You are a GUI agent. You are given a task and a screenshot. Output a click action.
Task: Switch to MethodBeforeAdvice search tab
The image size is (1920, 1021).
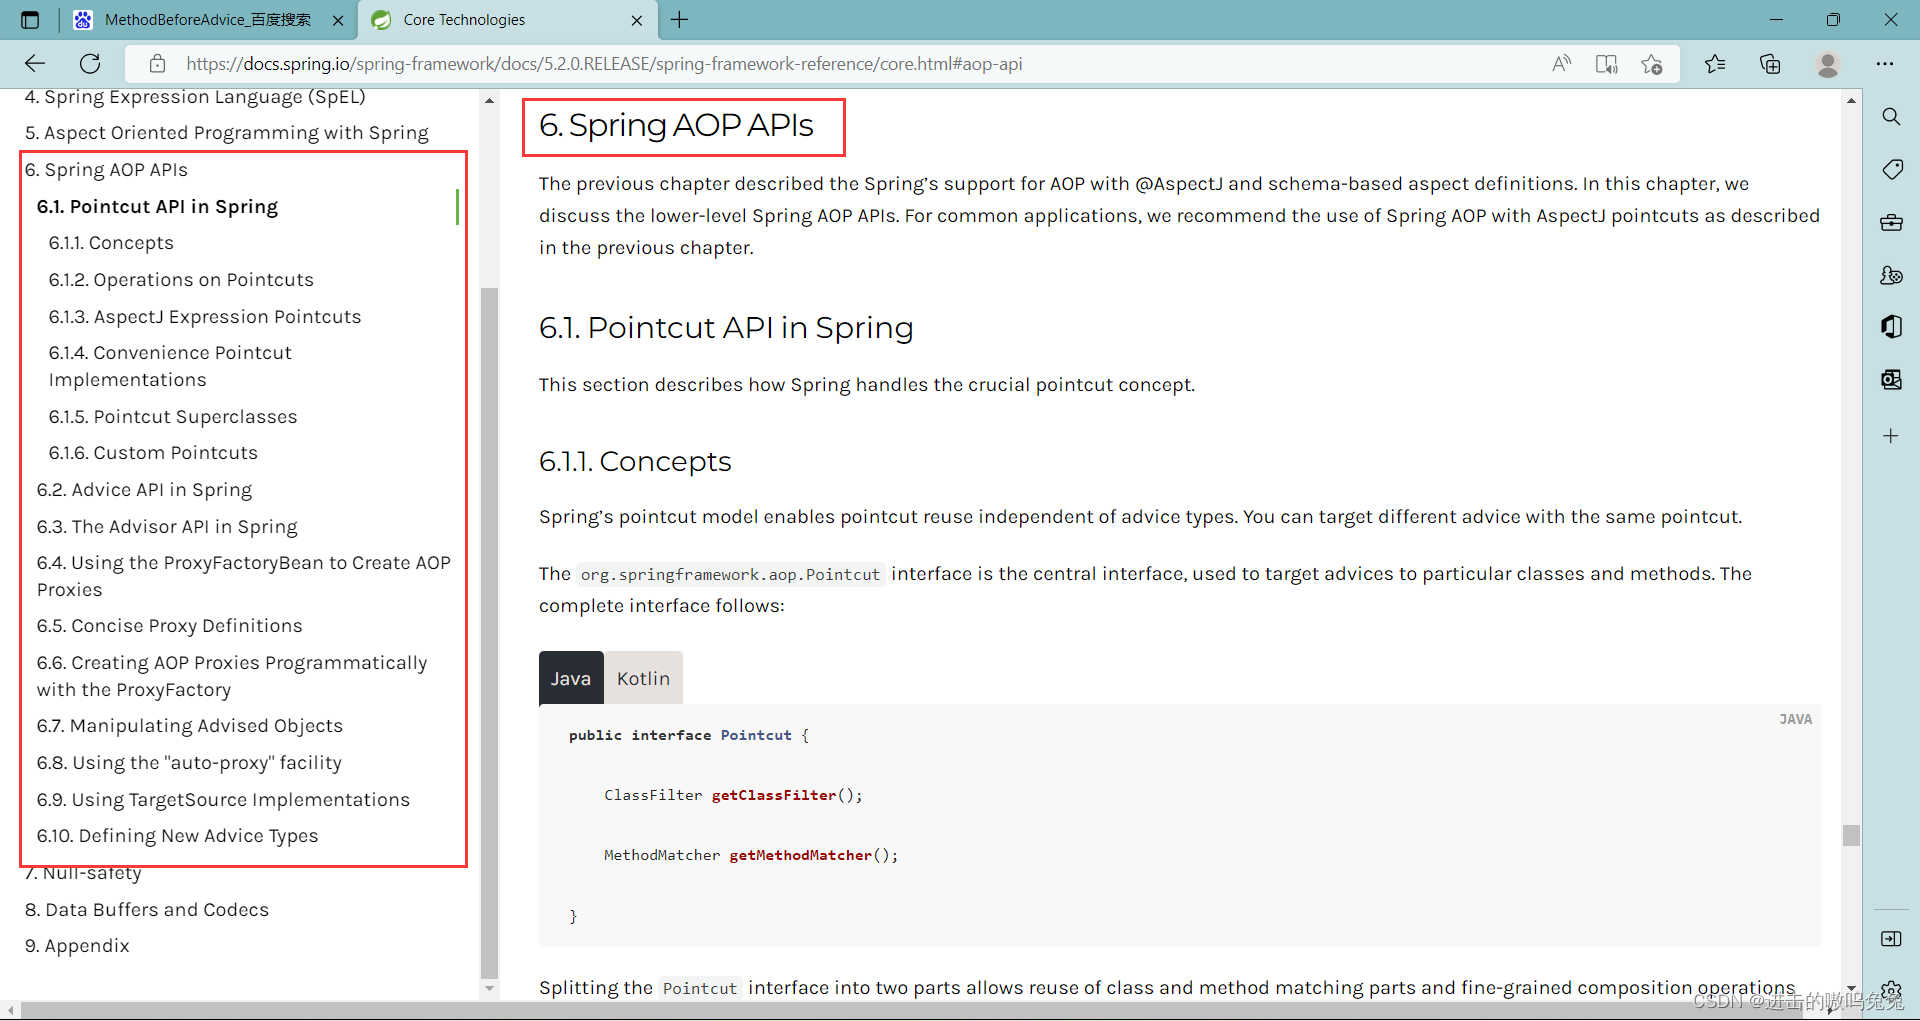(x=208, y=20)
